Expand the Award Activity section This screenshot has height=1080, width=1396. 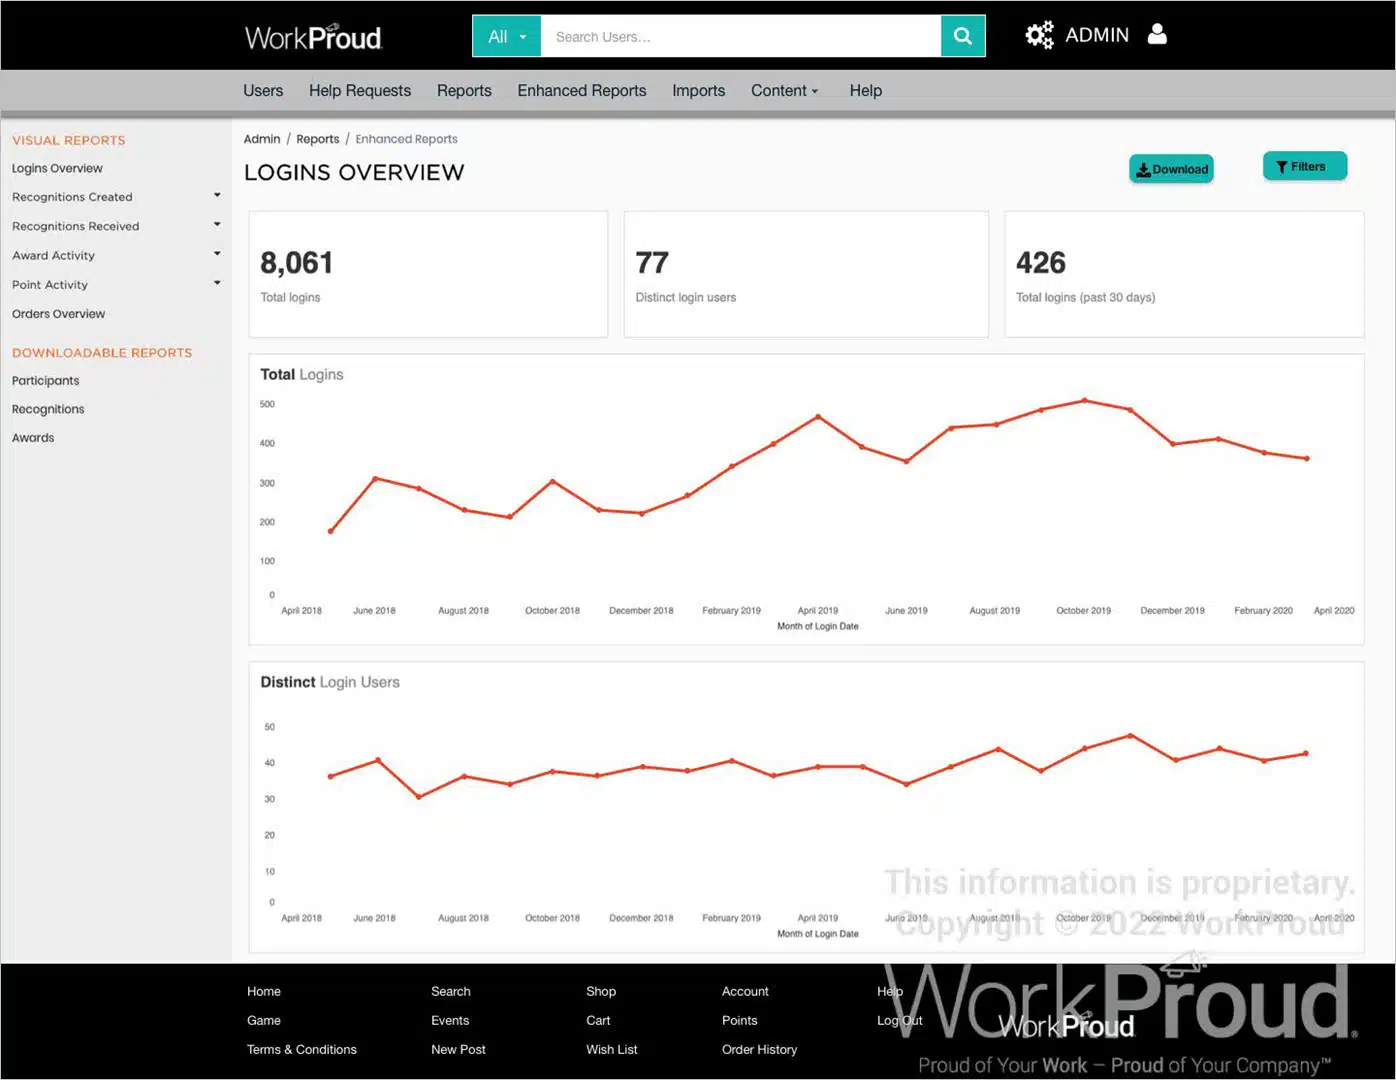pyautogui.click(x=217, y=254)
